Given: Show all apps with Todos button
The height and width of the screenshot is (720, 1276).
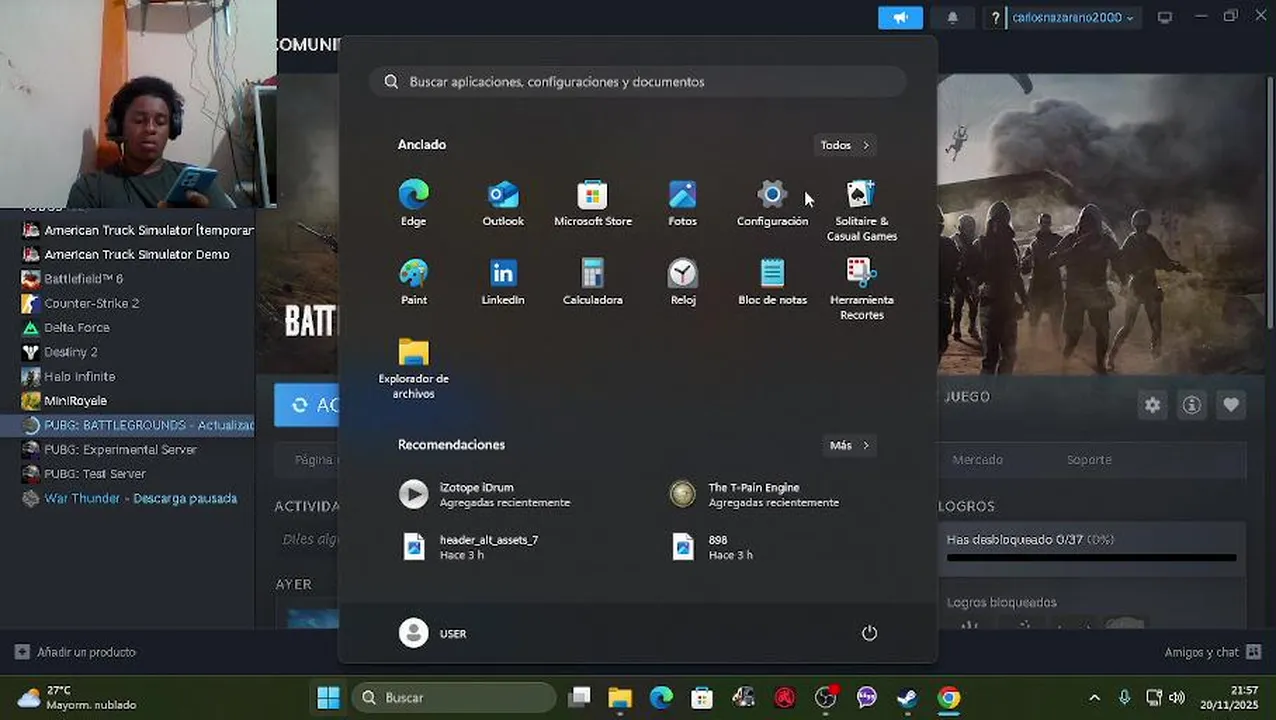Looking at the screenshot, I should click(845, 145).
